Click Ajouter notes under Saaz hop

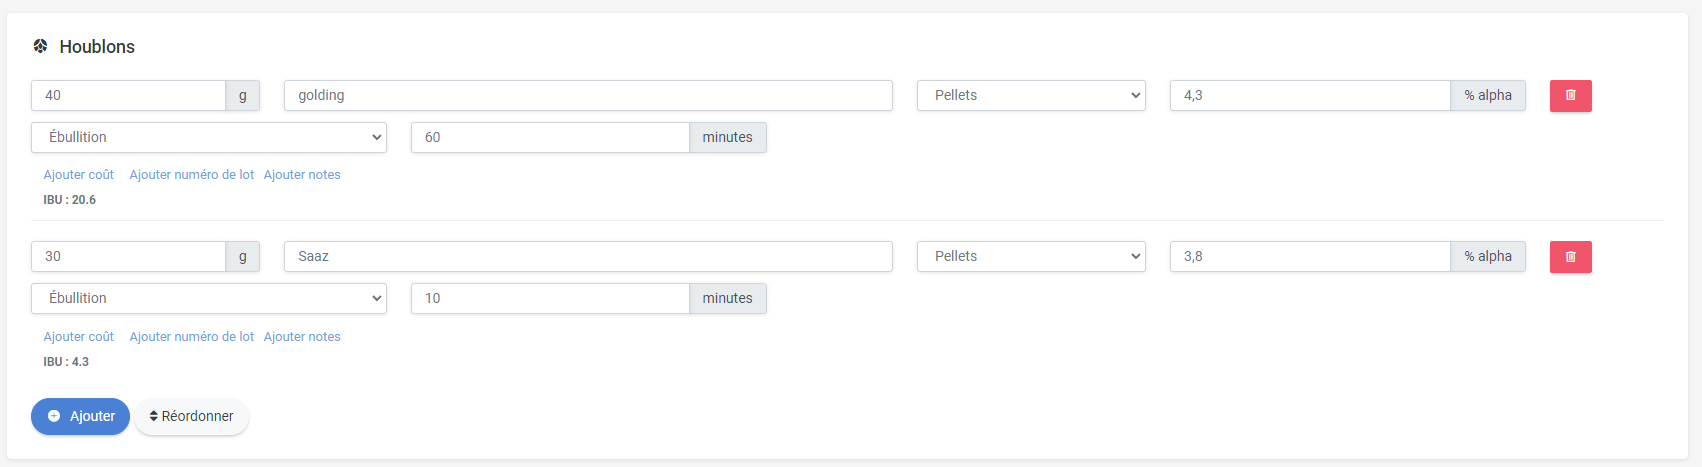pos(302,336)
